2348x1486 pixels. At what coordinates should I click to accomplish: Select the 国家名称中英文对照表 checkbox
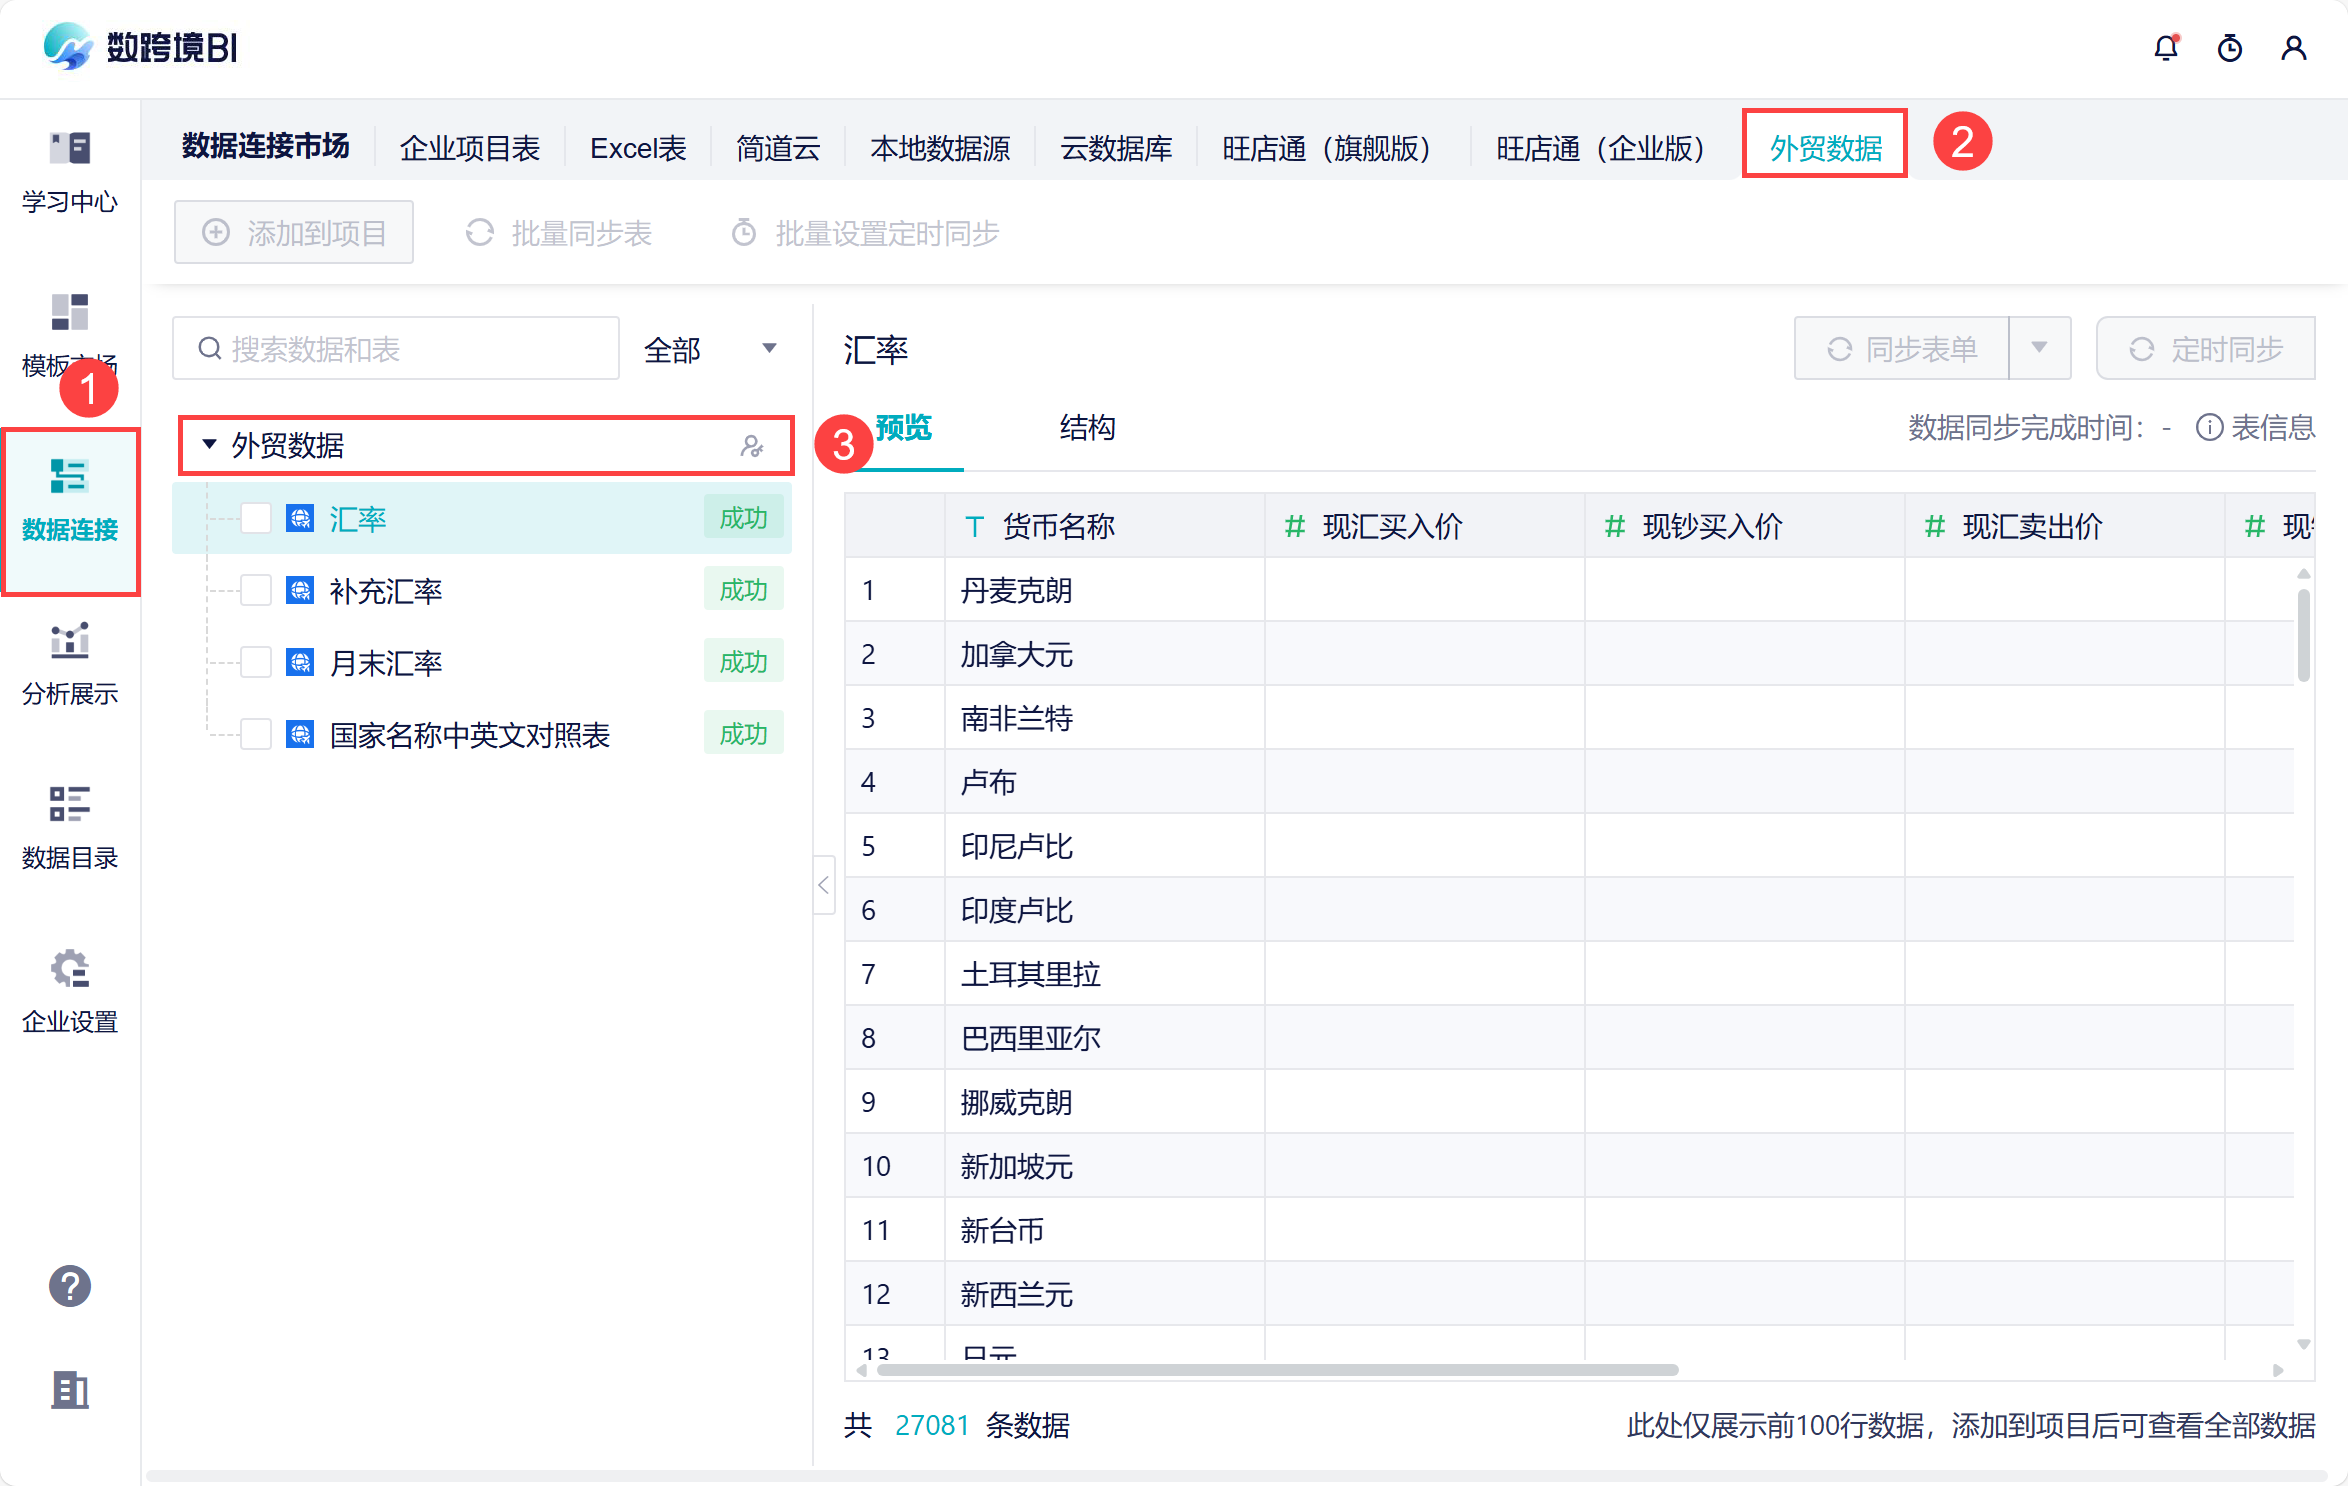(x=256, y=734)
